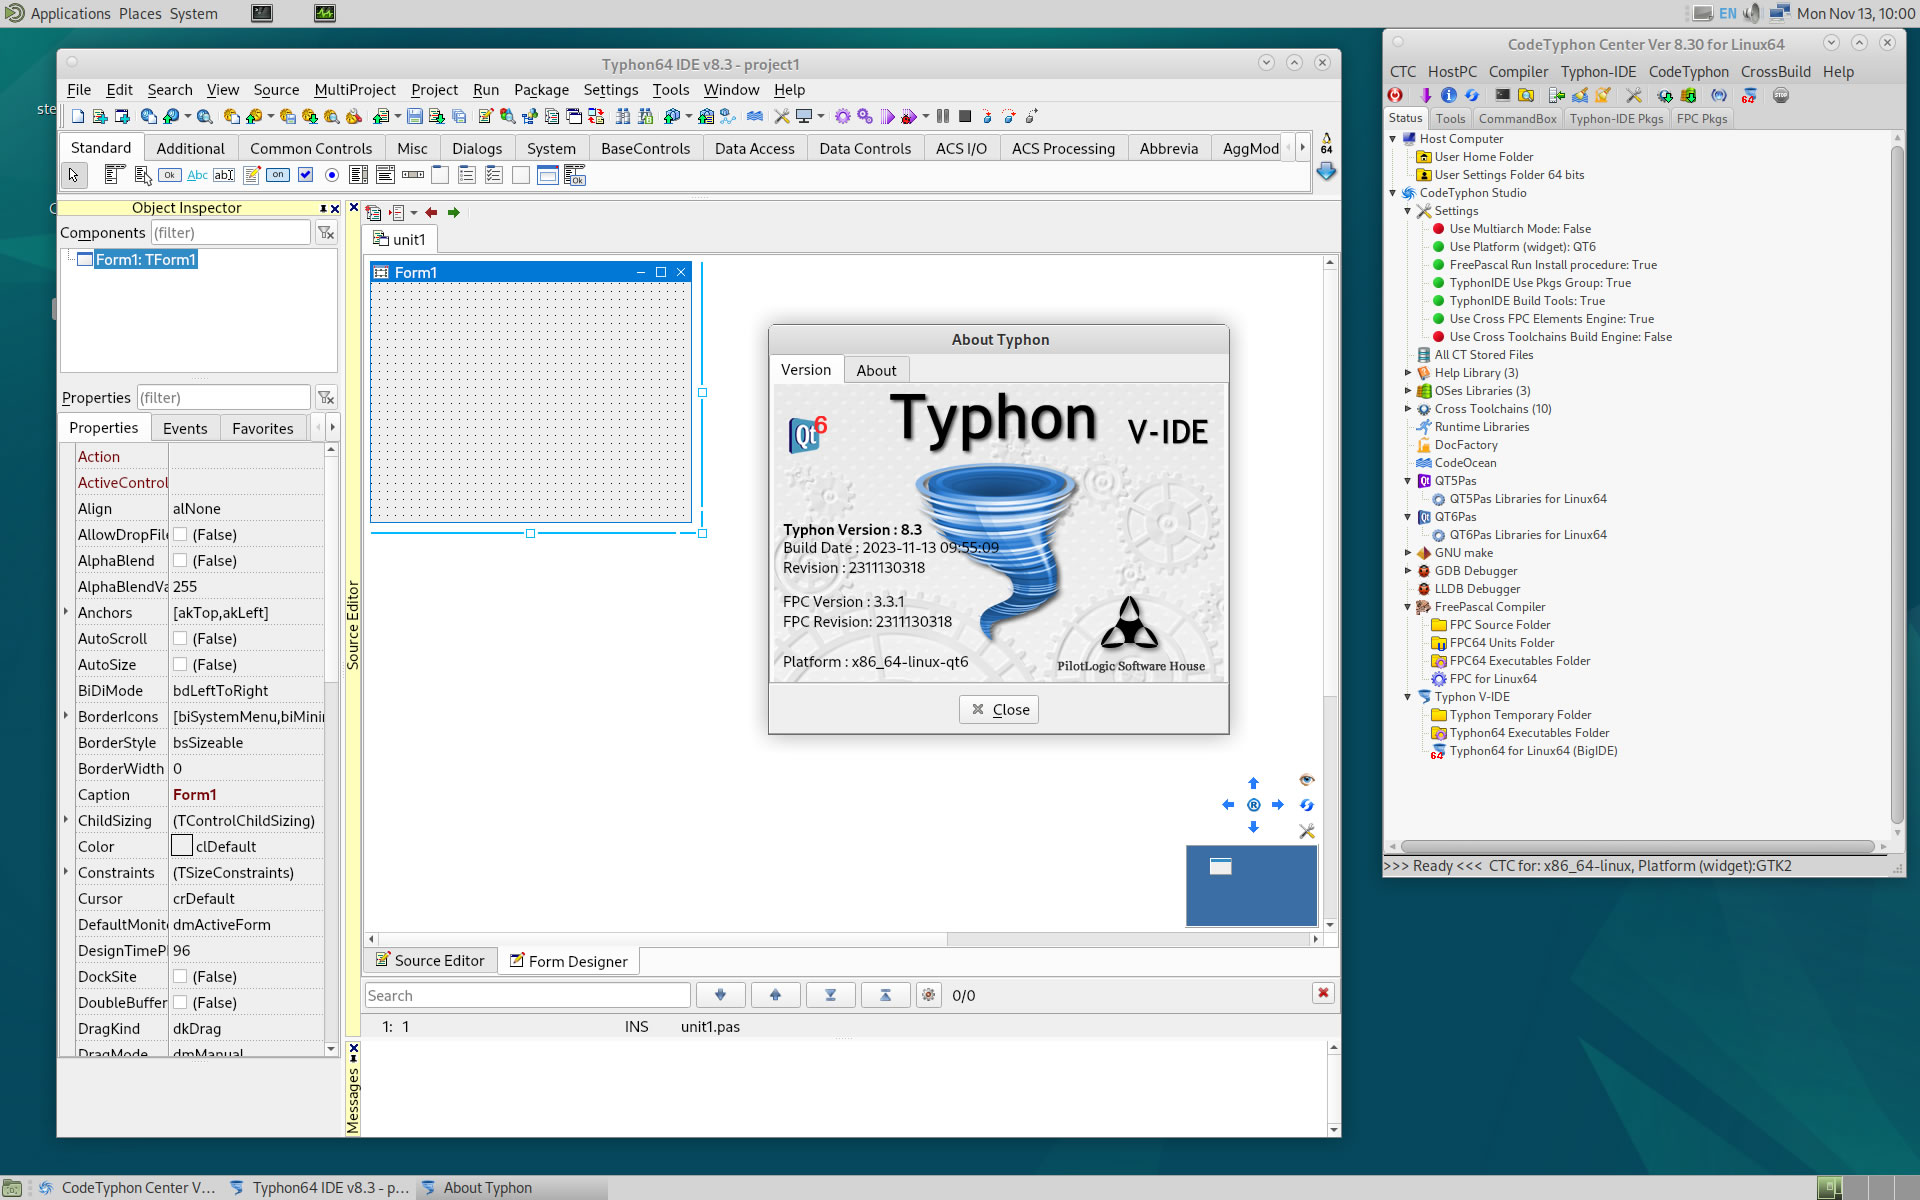Image resolution: width=1920 pixels, height=1200 pixels.
Task: Toggle the AutoScroll checkbox
Action: (180, 639)
